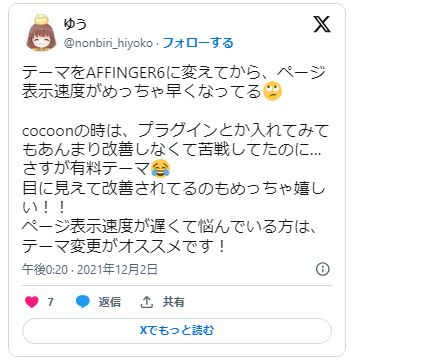Viewport: 446px width, 363px height.
Task: Select the 返信 reply label
Action: coord(109,302)
